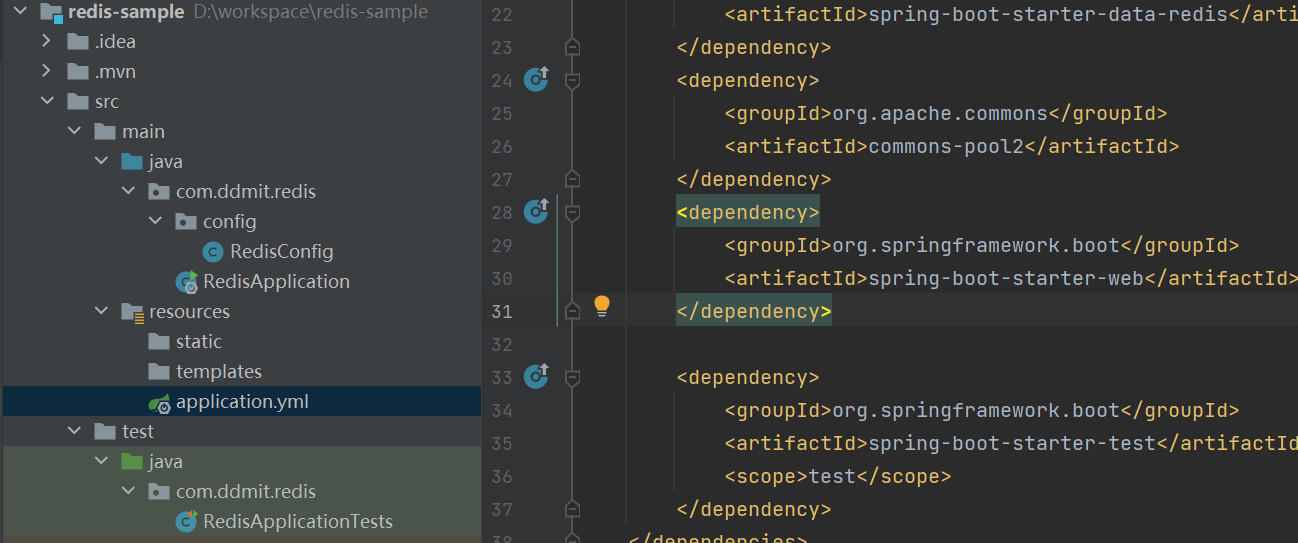Collapse the main folder

click(x=73, y=132)
